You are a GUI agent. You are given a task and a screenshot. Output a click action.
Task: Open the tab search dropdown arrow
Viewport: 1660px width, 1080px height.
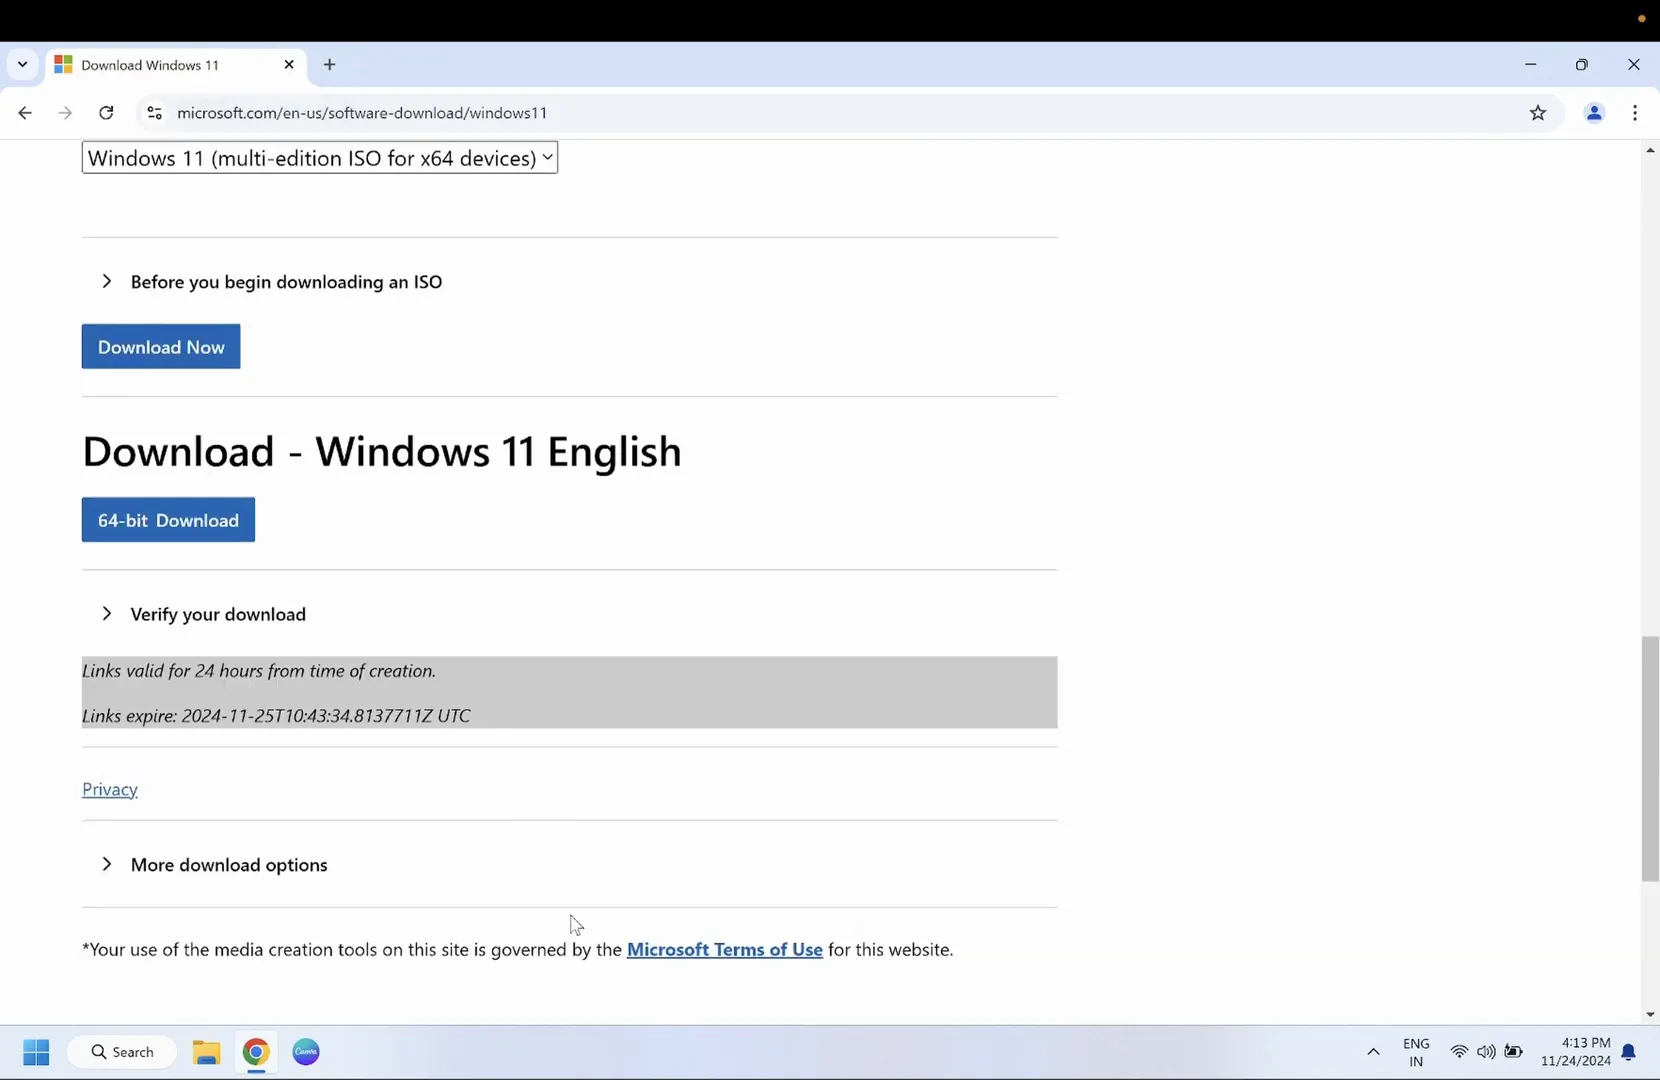click(22, 65)
